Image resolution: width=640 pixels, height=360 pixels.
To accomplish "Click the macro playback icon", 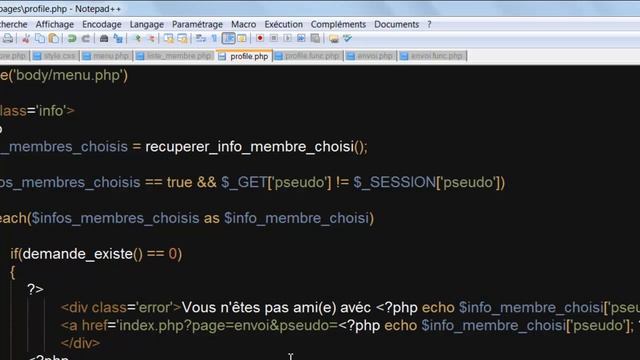I will (x=287, y=38).
